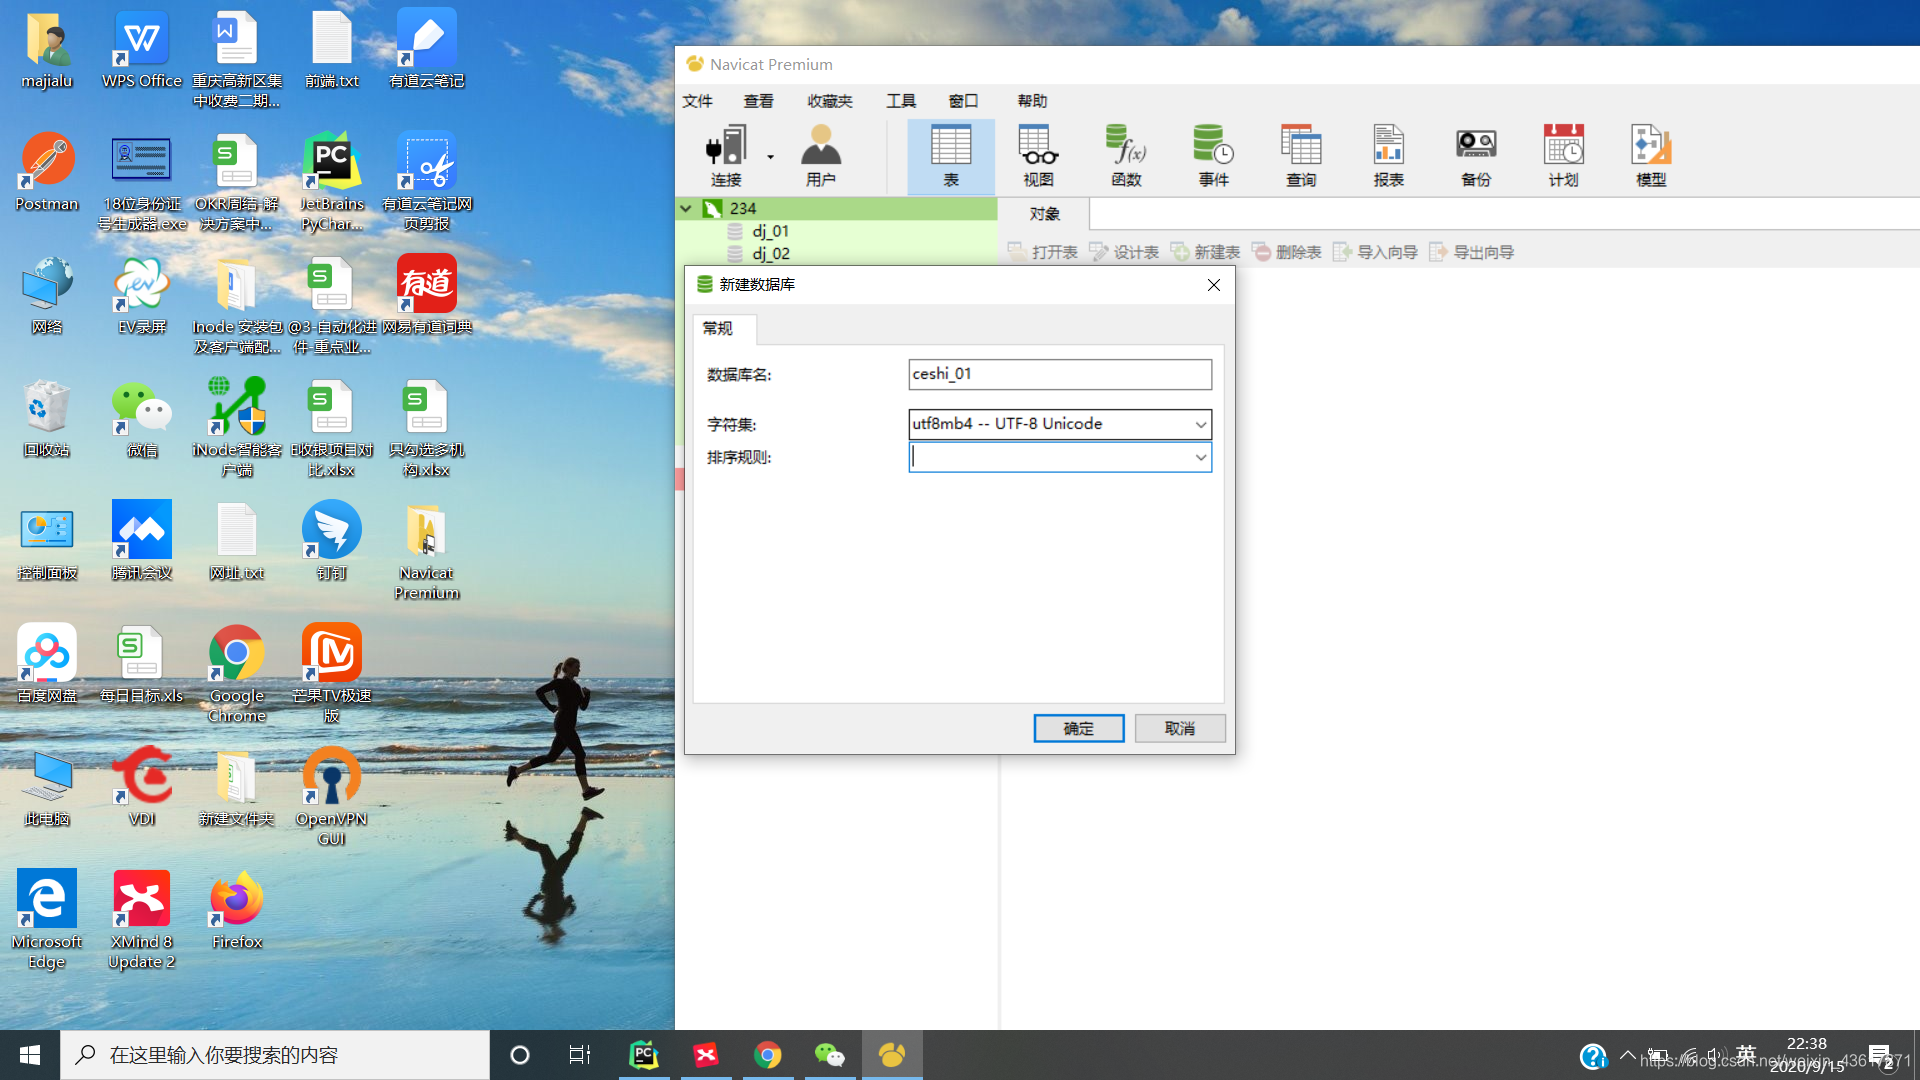This screenshot has height=1080, width=1920.
Task: Click the taskbar search box
Action: click(275, 1055)
